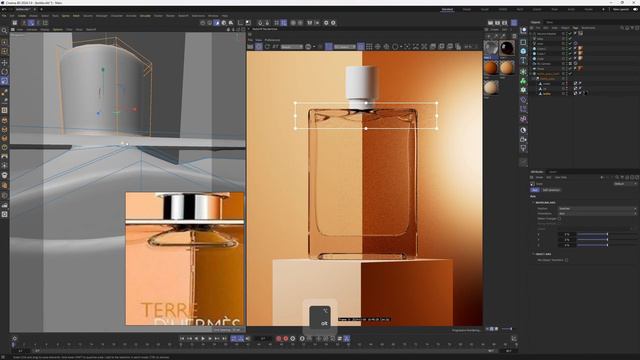
Task: Switch to the Takes tab beside Objects
Action: (550, 22)
